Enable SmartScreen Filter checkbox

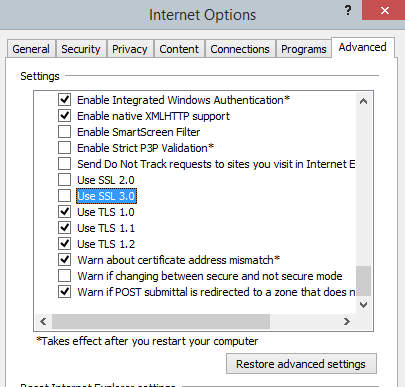64,132
